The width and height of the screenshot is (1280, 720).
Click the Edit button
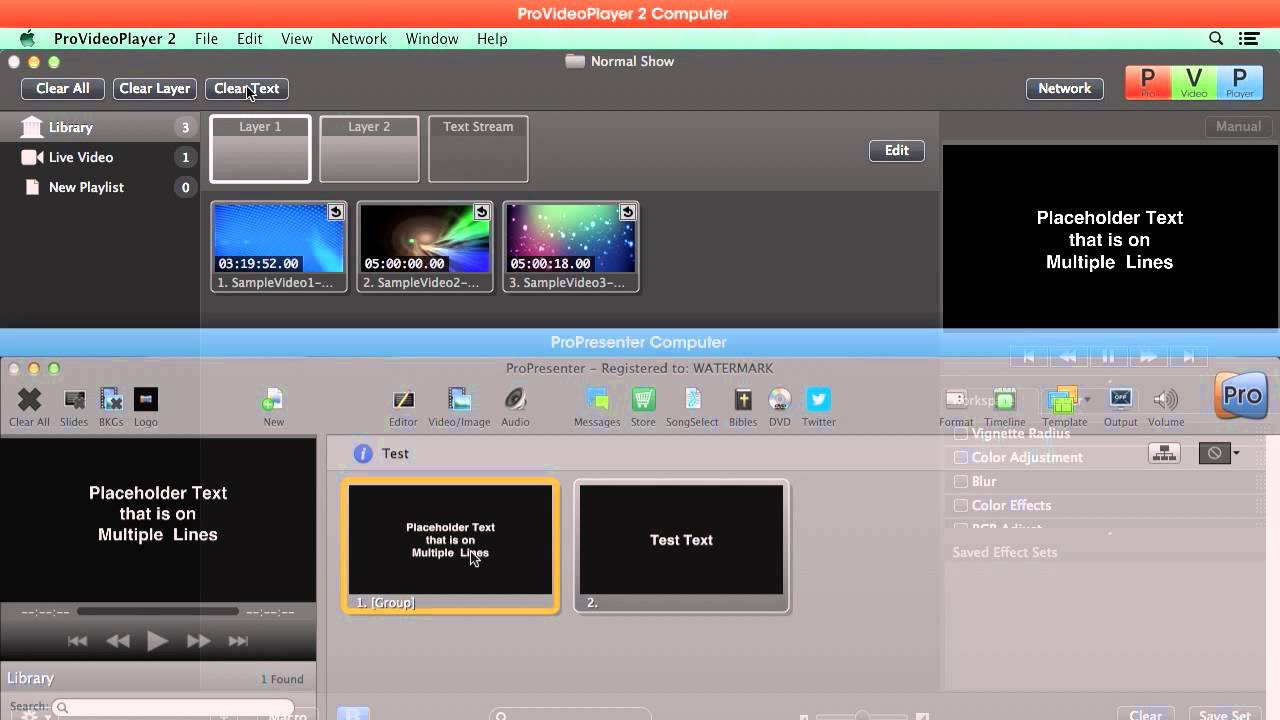click(897, 151)
